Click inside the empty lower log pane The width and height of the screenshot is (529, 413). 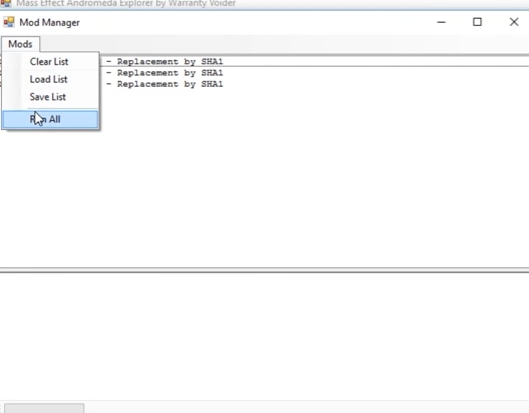[x=264, y=336]
